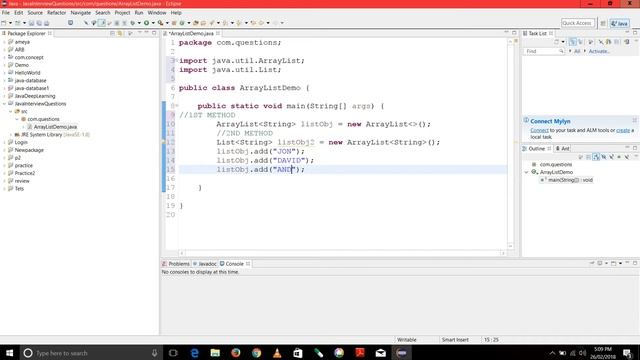Select ArrayListDemo.java in Package Explorer
Image resolution: width=640 pixels, height=360 pixels.
click(55, 127)
